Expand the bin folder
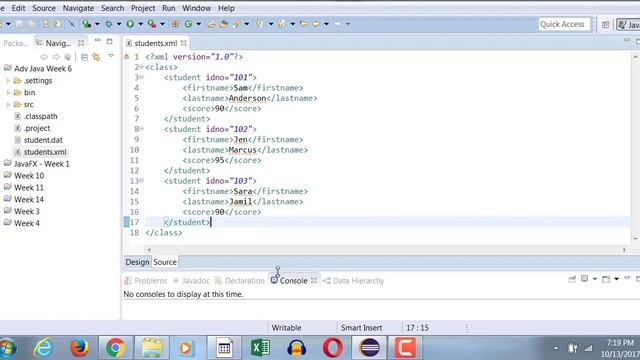The image size is (640, 360). point(8,93)
